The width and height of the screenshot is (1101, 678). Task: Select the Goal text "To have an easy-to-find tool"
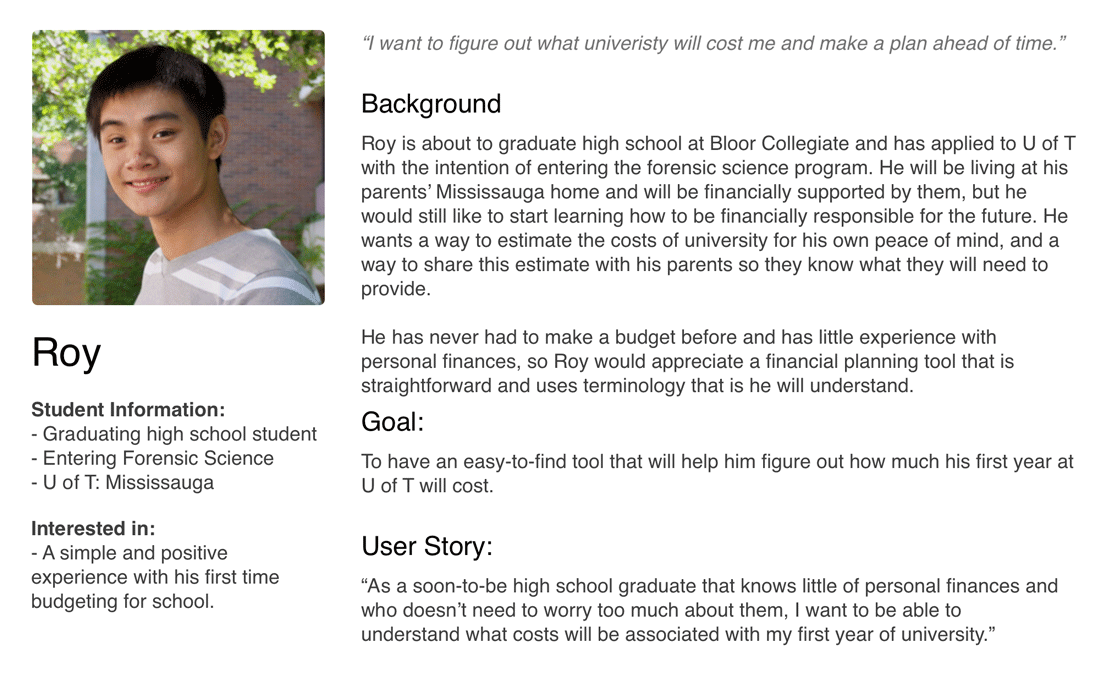[717, 474]
